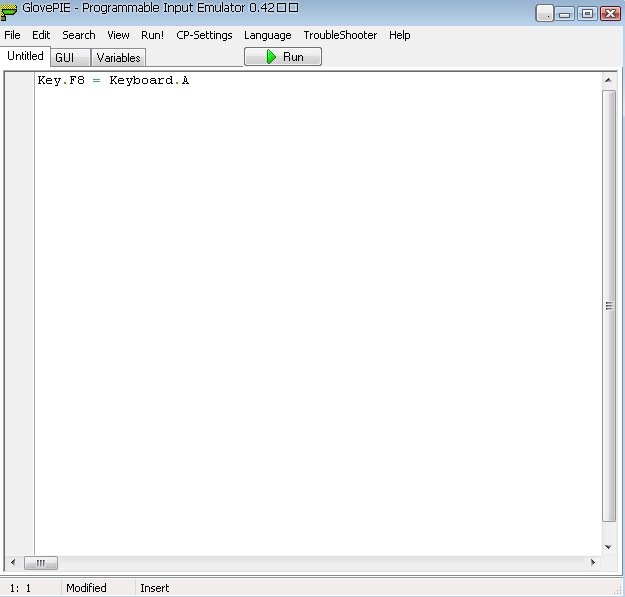Click the Modified status bar entry
625x597 pixels.
[86, 588]
